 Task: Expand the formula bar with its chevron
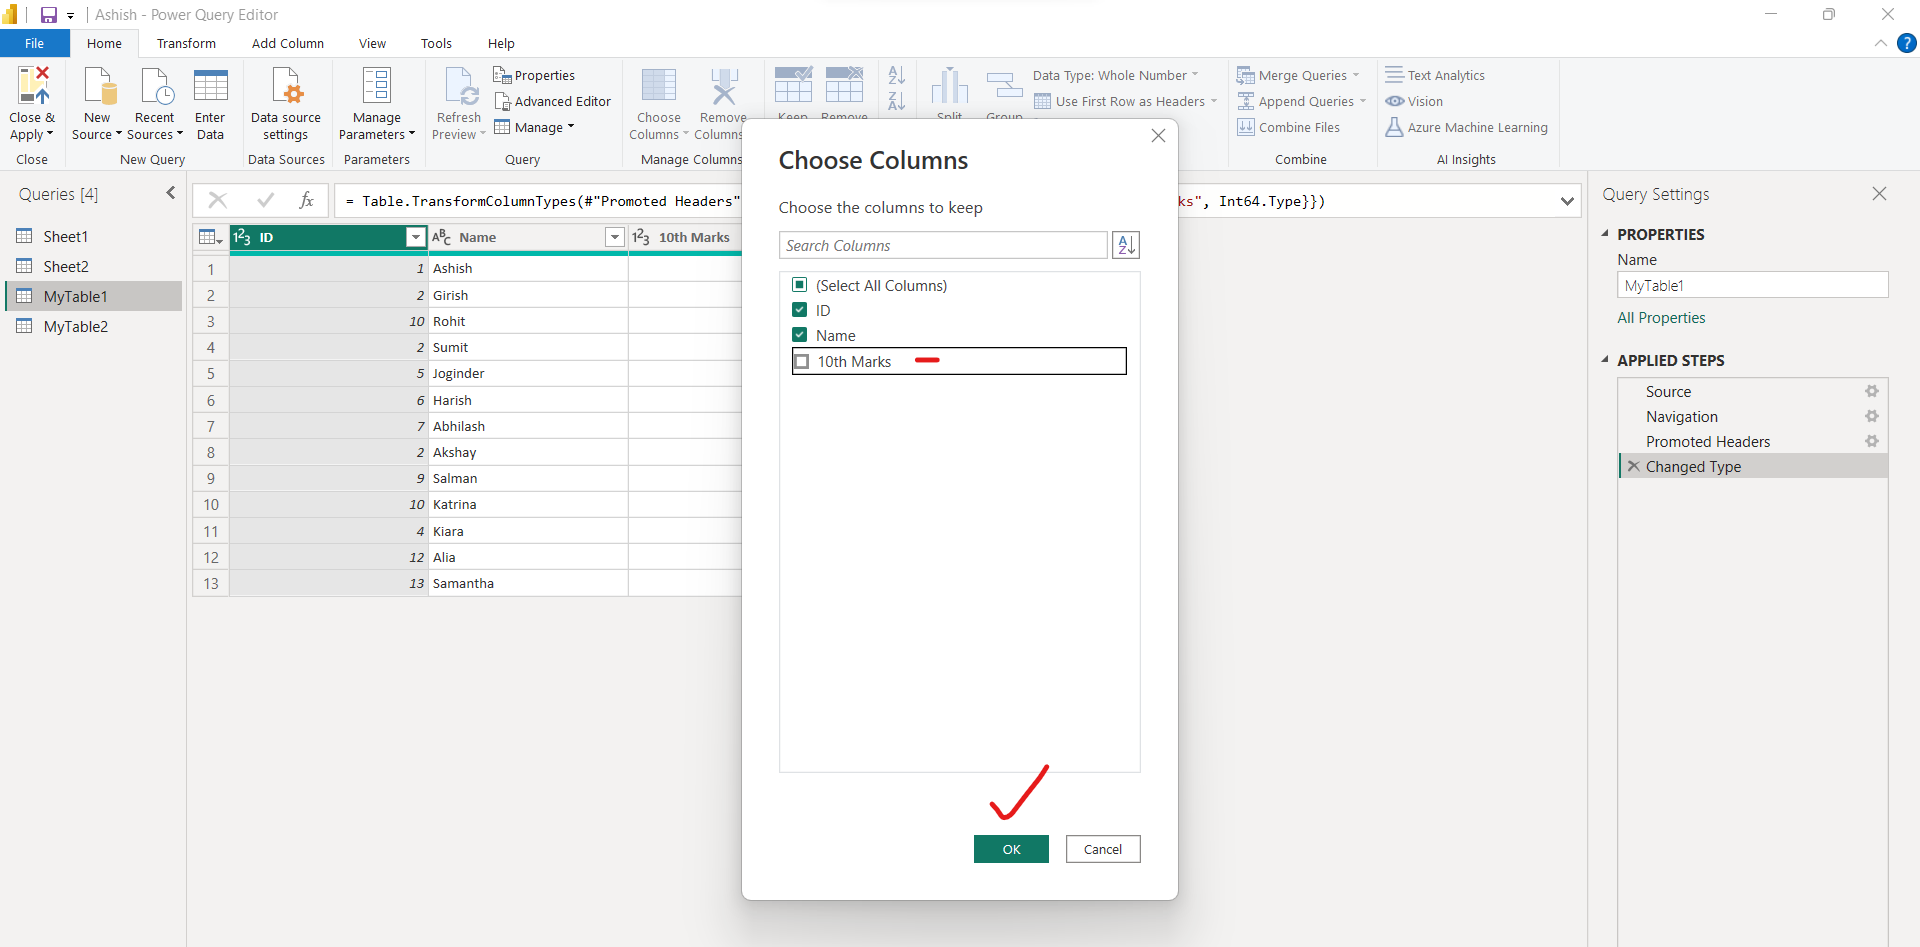tap(1567, 200)
